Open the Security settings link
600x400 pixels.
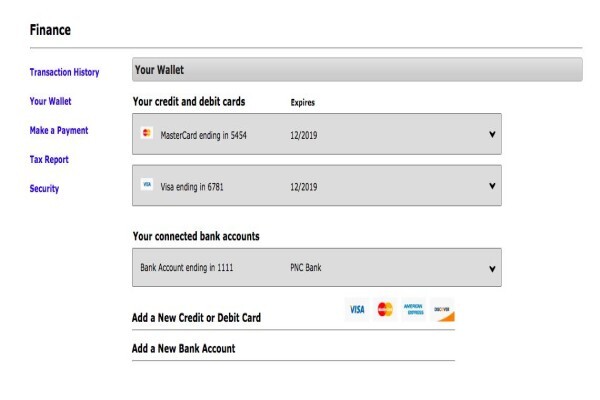(x=44, y=189)
